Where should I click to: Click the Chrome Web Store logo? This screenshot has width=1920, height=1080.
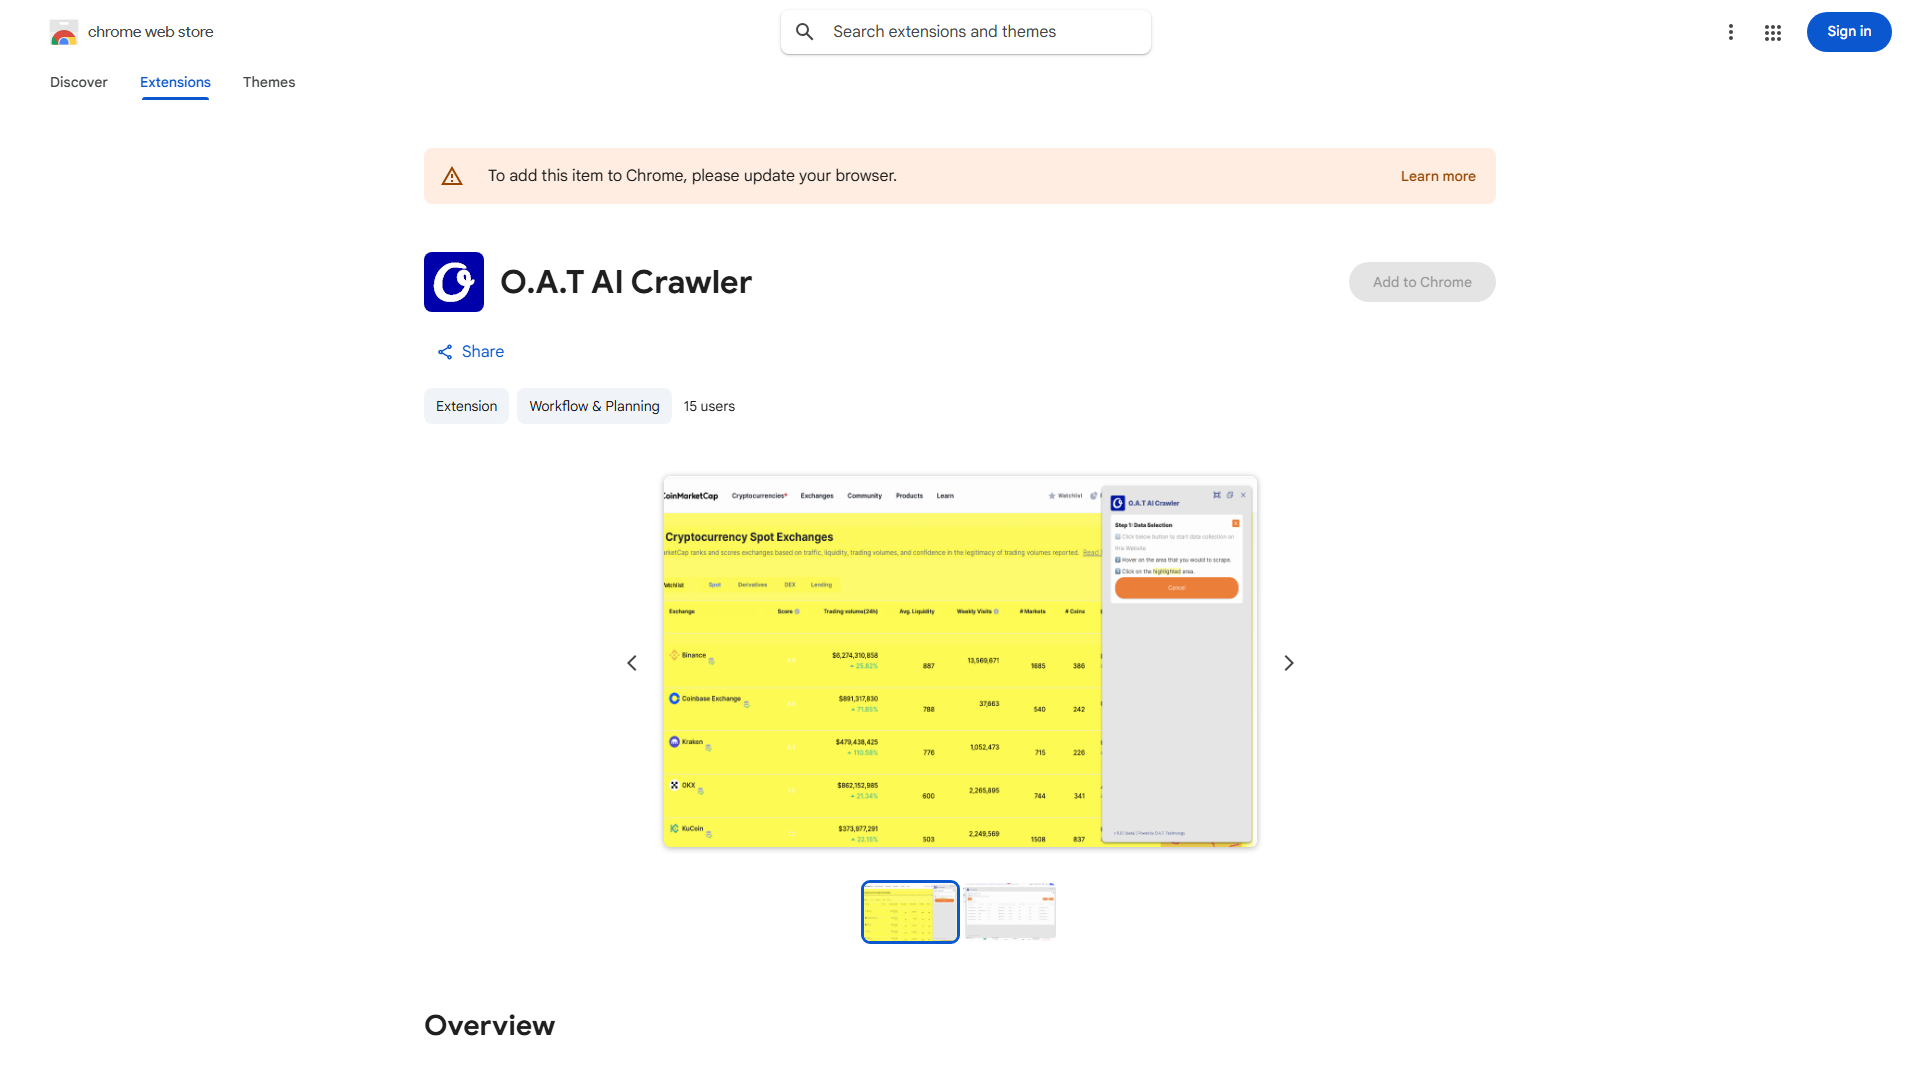pos(64,32)
